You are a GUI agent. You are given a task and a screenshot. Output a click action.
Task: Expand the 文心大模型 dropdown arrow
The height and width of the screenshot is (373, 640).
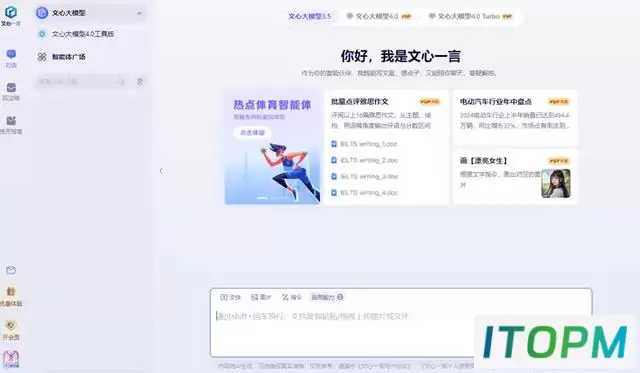139,13
